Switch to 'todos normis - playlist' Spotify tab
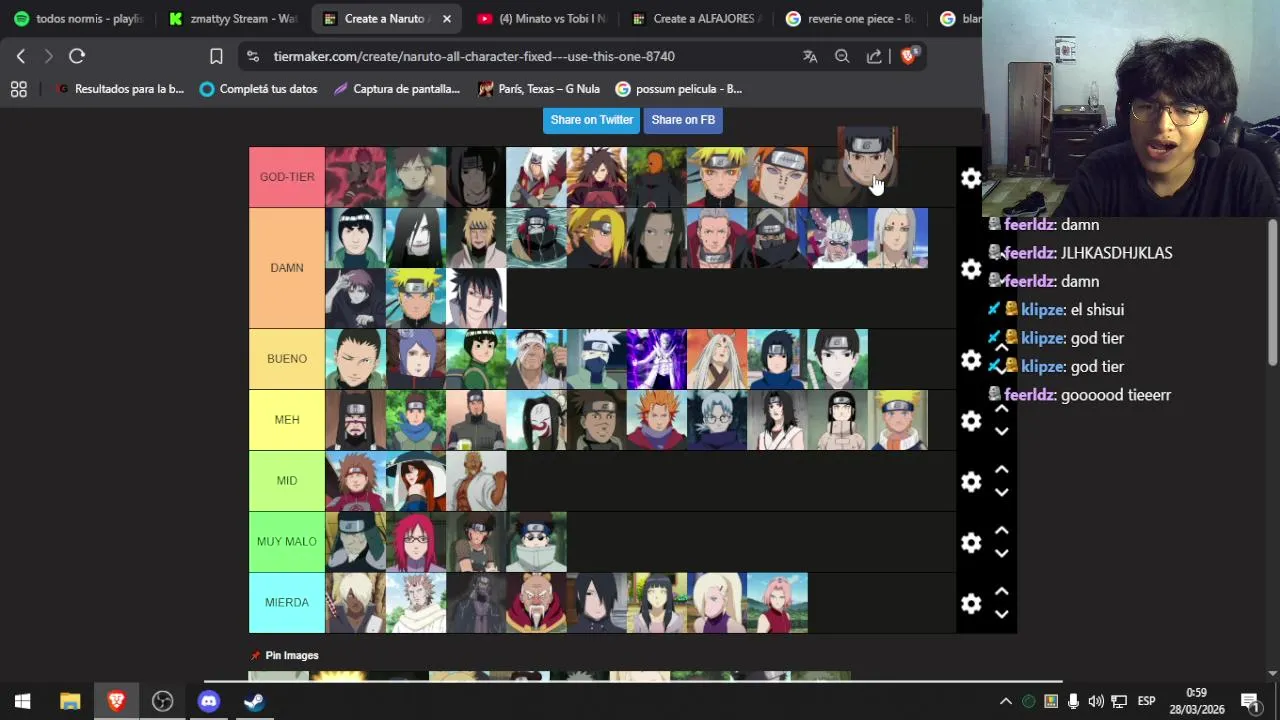1280x720 pixels. coord(80,18)
